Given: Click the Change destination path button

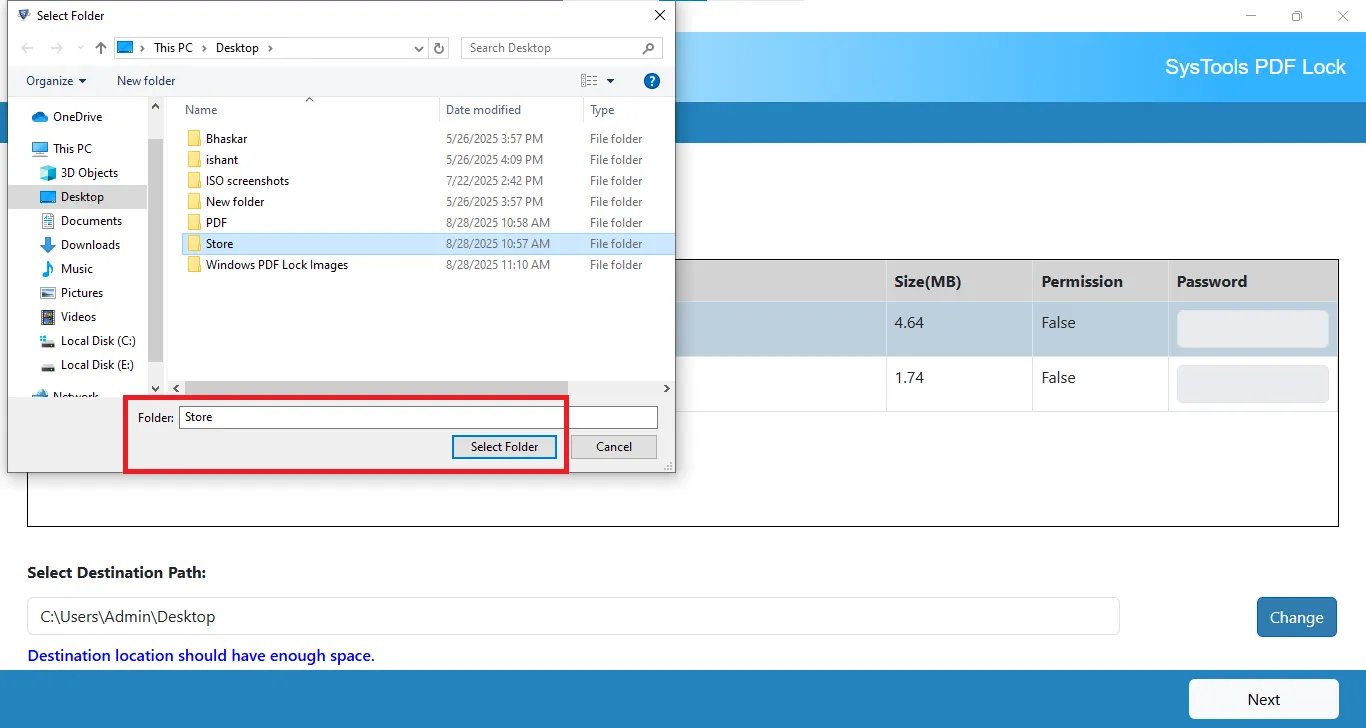Looking at the screenshot, I should [x=1296, y=617].
